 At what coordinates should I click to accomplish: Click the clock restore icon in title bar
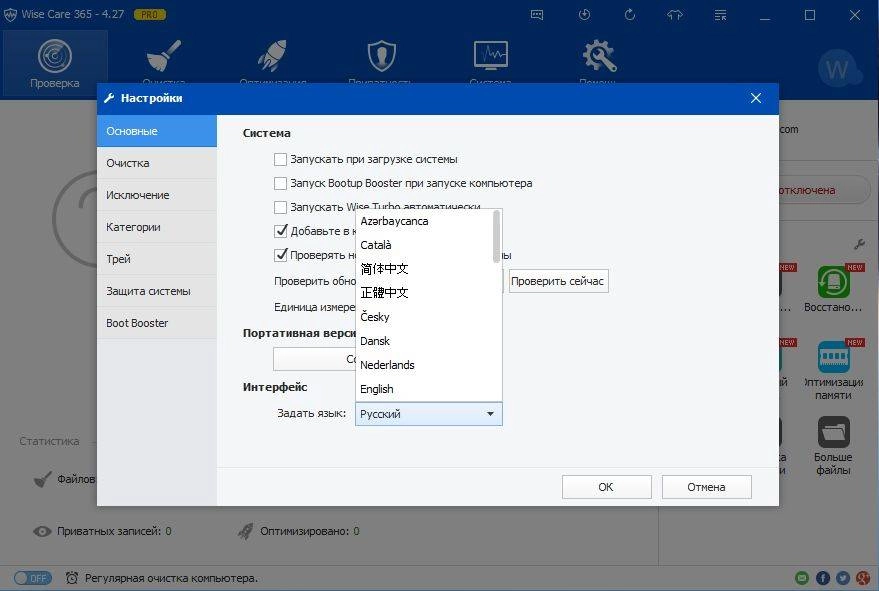[584, 15]
